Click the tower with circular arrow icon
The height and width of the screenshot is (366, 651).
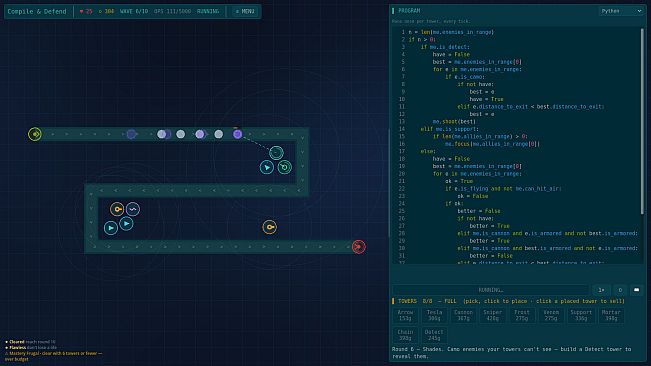pos(284,167)
